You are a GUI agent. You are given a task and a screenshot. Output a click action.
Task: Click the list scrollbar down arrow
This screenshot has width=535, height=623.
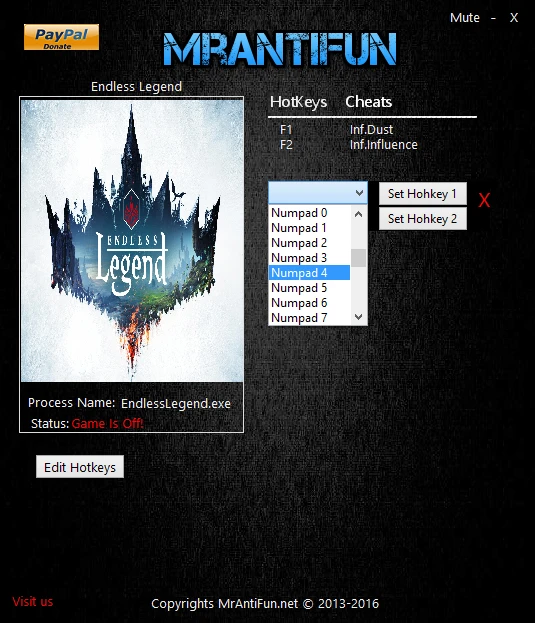click(359, 317)
